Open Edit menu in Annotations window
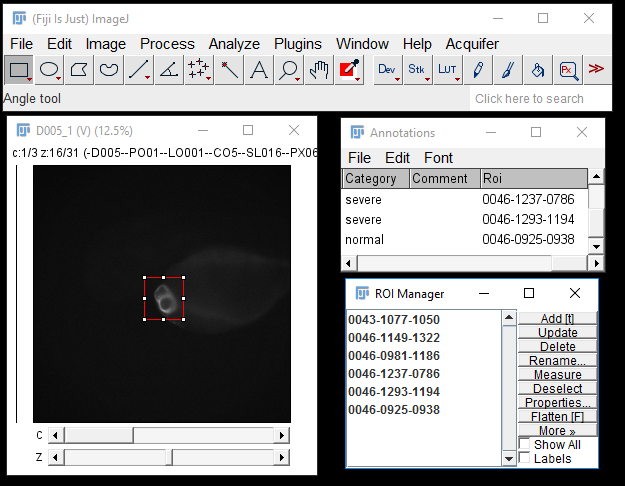625x486 pixels. tap(397, 158)
